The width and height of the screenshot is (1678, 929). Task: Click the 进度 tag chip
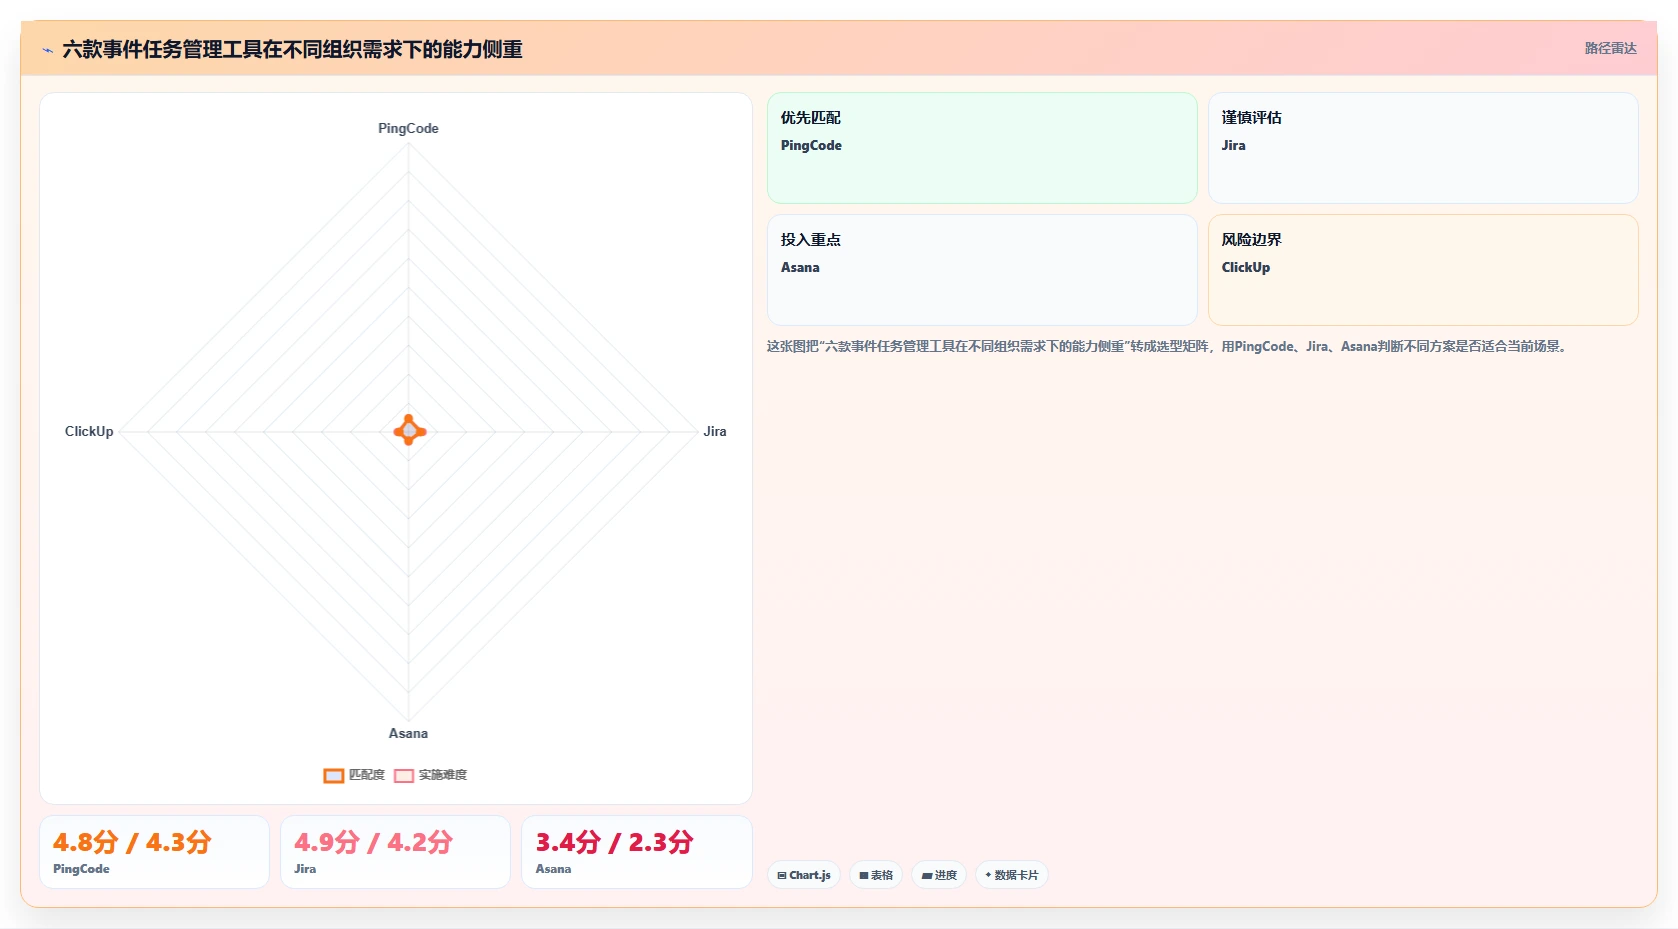pyautogui.click(x=939, y=875)
